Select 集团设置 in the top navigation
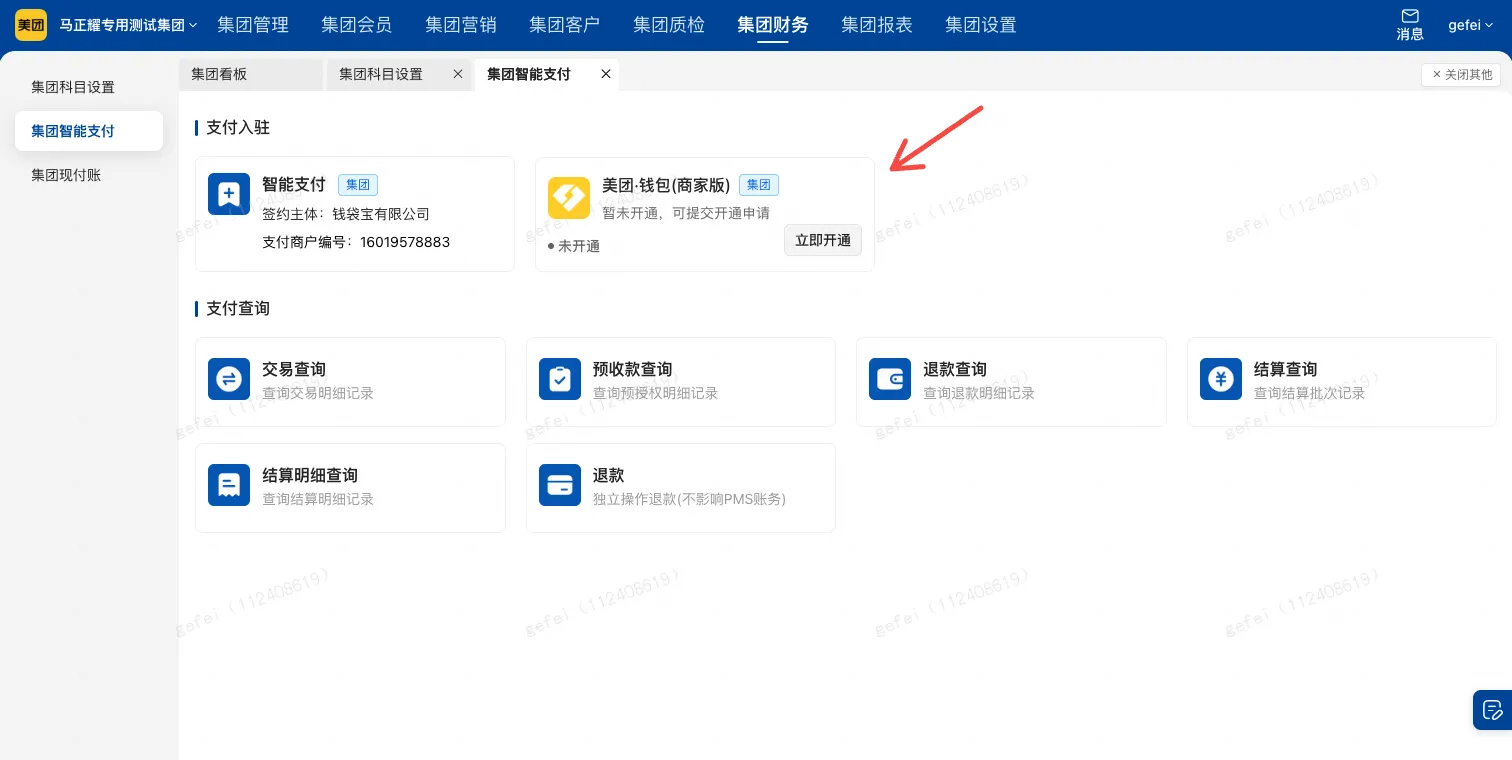Viewport: 1512px width, 760px height. tap(981, 25)
